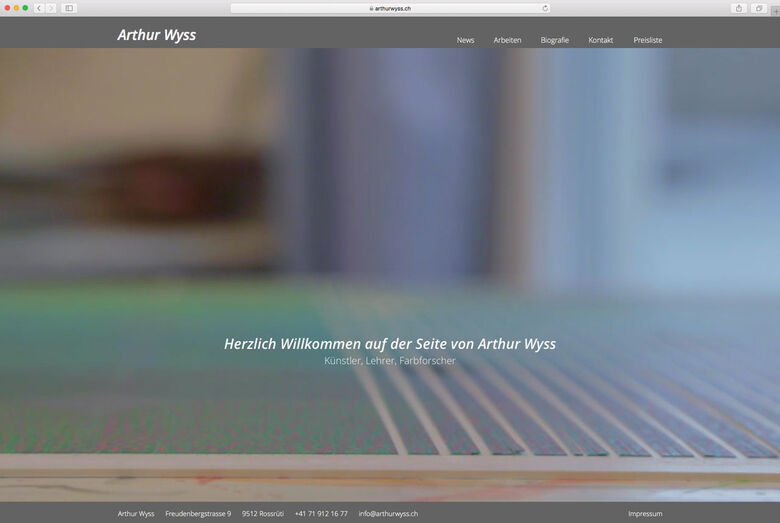Click the arthurwyss.ch address bar
Viewport: 780px width, 523px height.
pyautogui.click(x=390, y=8)
